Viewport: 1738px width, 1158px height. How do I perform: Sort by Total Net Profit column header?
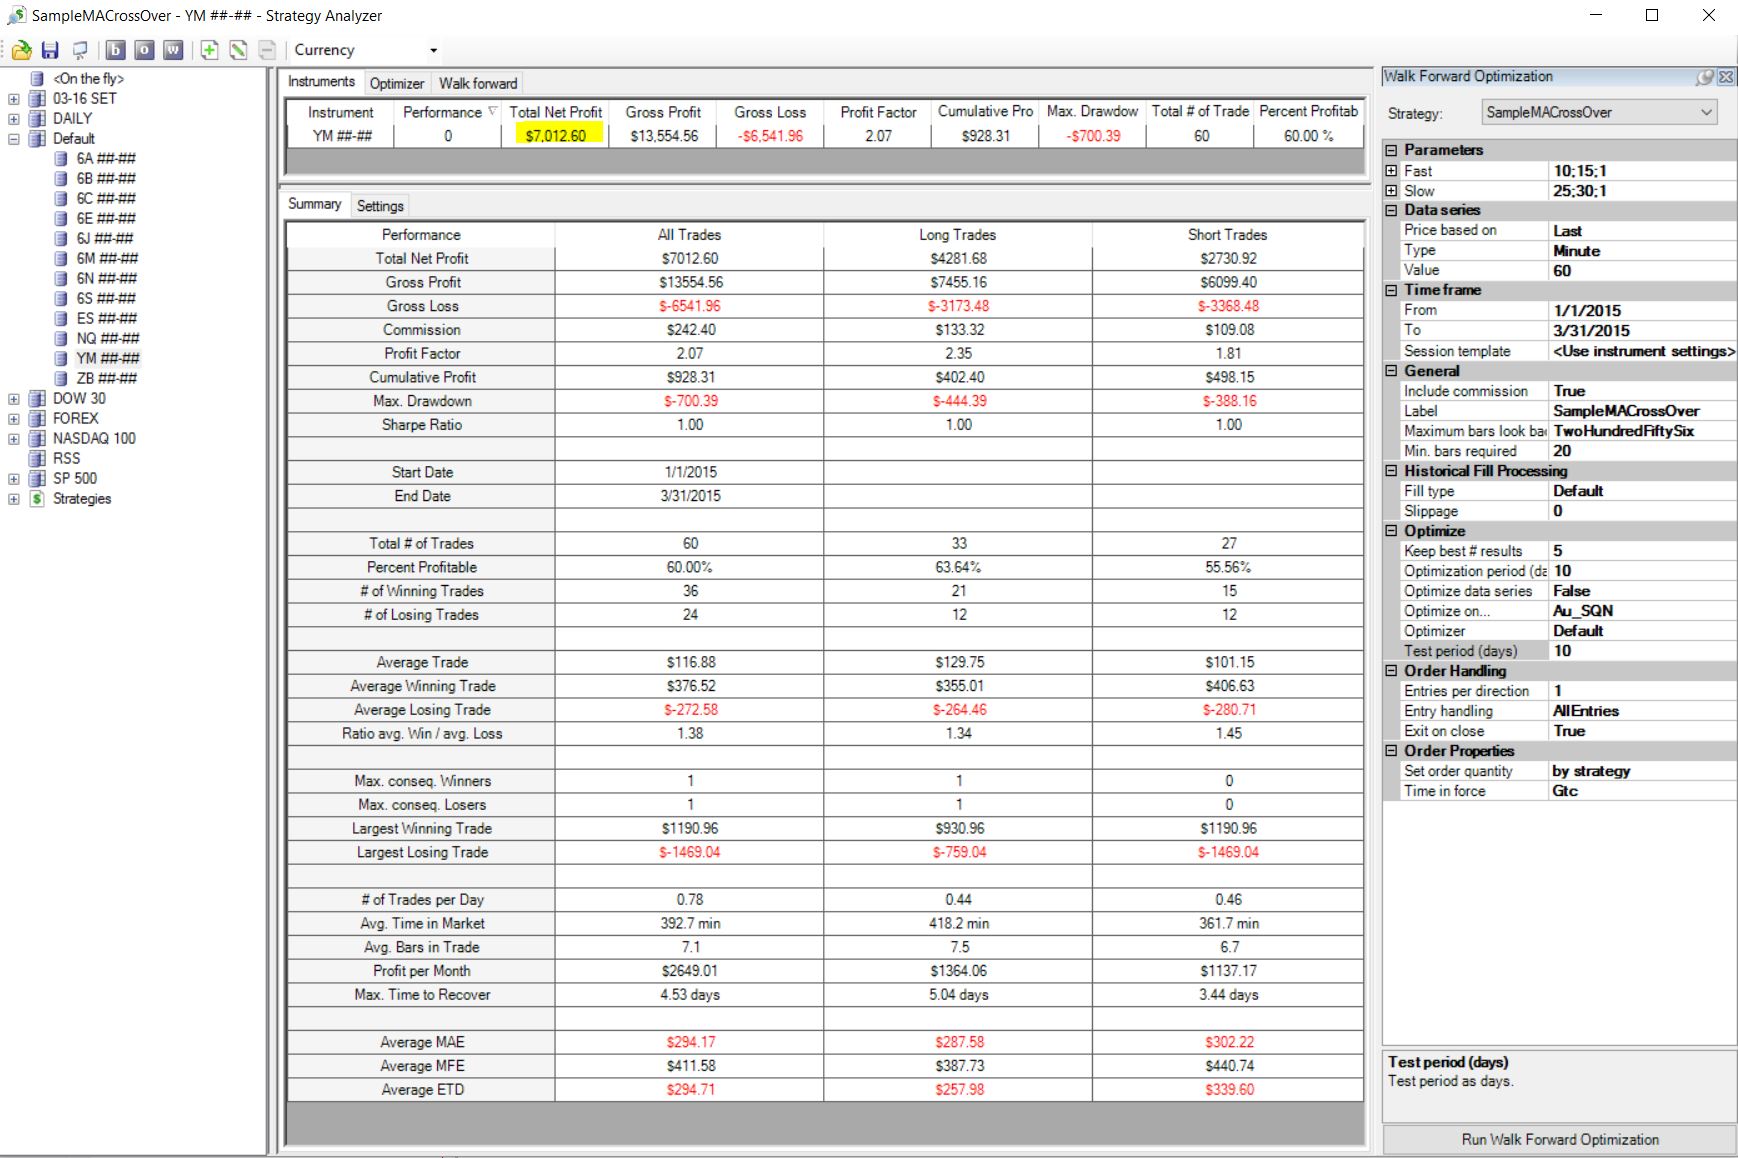(556, 112)
